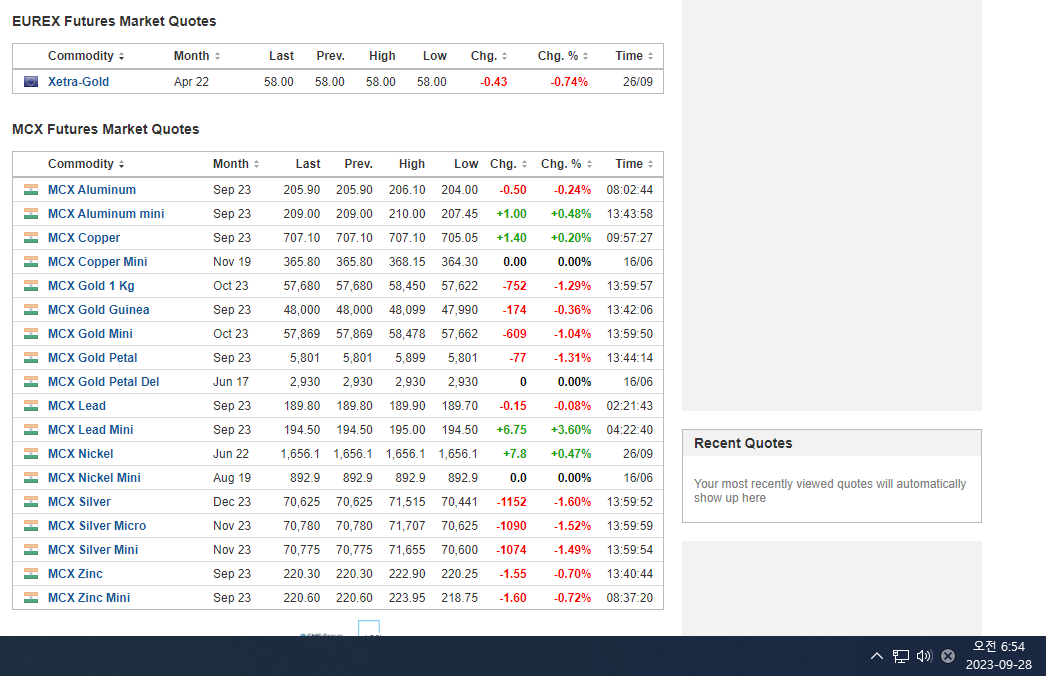1046x676 pixels.
Task: Open the Xetra-Gold quote link
Action: tap(78, 81)
